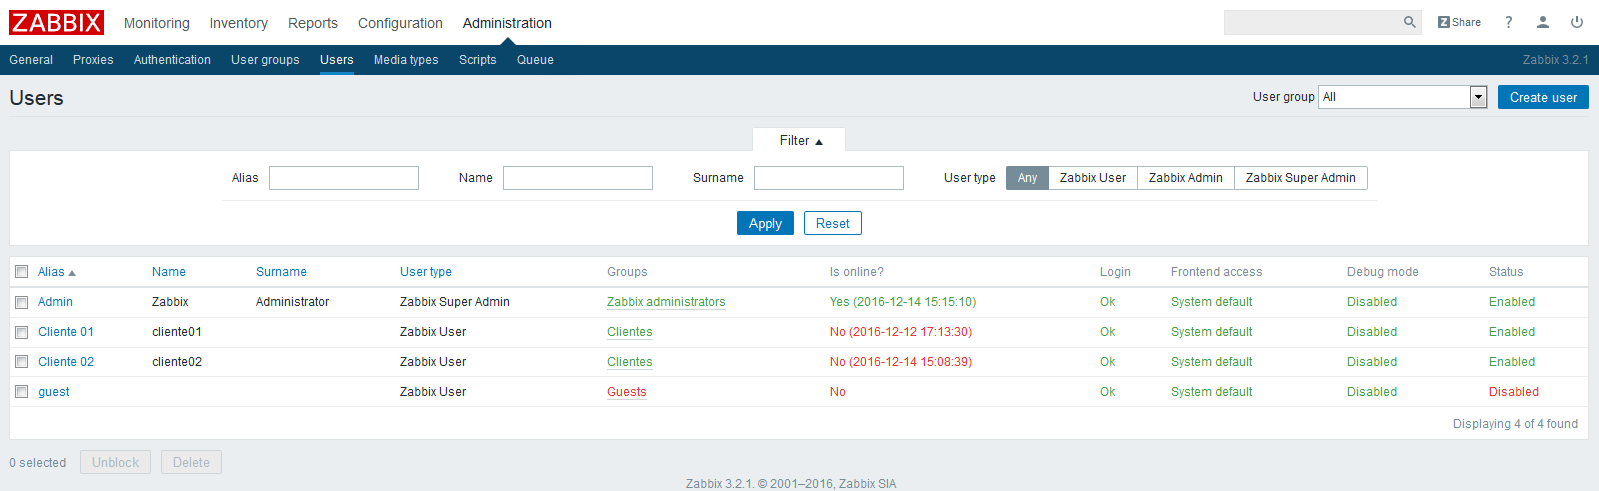The width and height of the screenshot is (1599, 491).
Task: Open the User group dropdown
Action: point(1403,97)
